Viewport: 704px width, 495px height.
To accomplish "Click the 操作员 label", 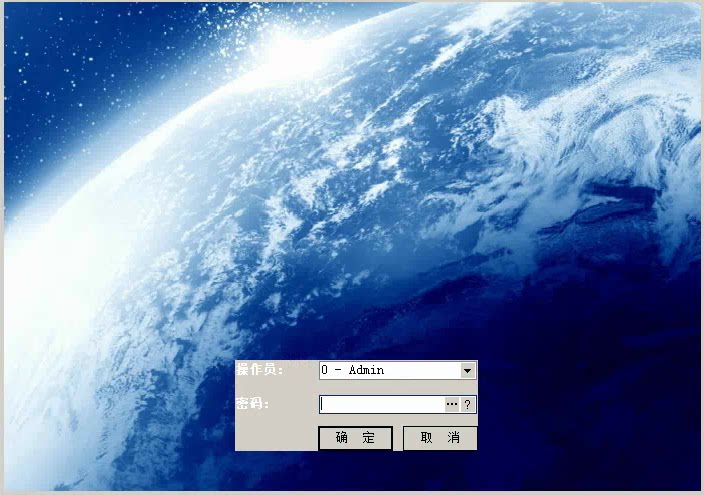I will [x=260, y=370].
